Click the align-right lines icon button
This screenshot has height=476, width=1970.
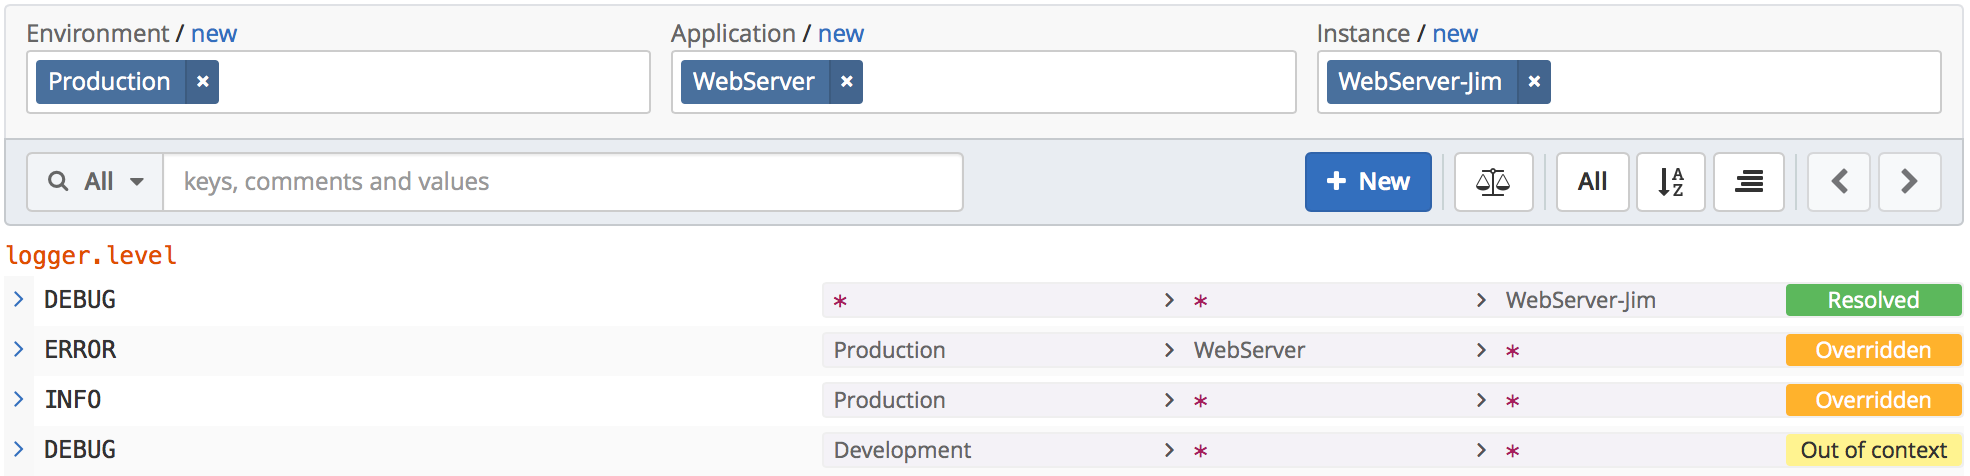click(1748, 182)
